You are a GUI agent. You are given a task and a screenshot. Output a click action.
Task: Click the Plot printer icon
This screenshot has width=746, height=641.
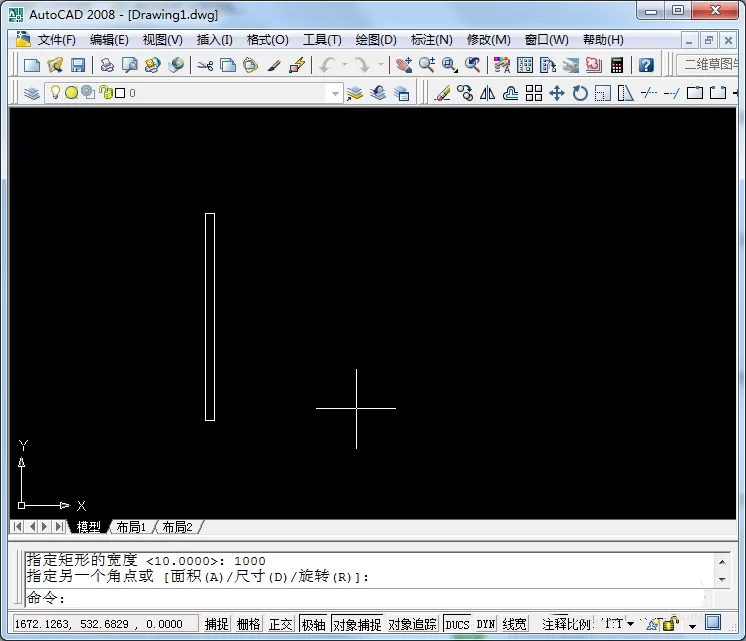click(107, 65)
